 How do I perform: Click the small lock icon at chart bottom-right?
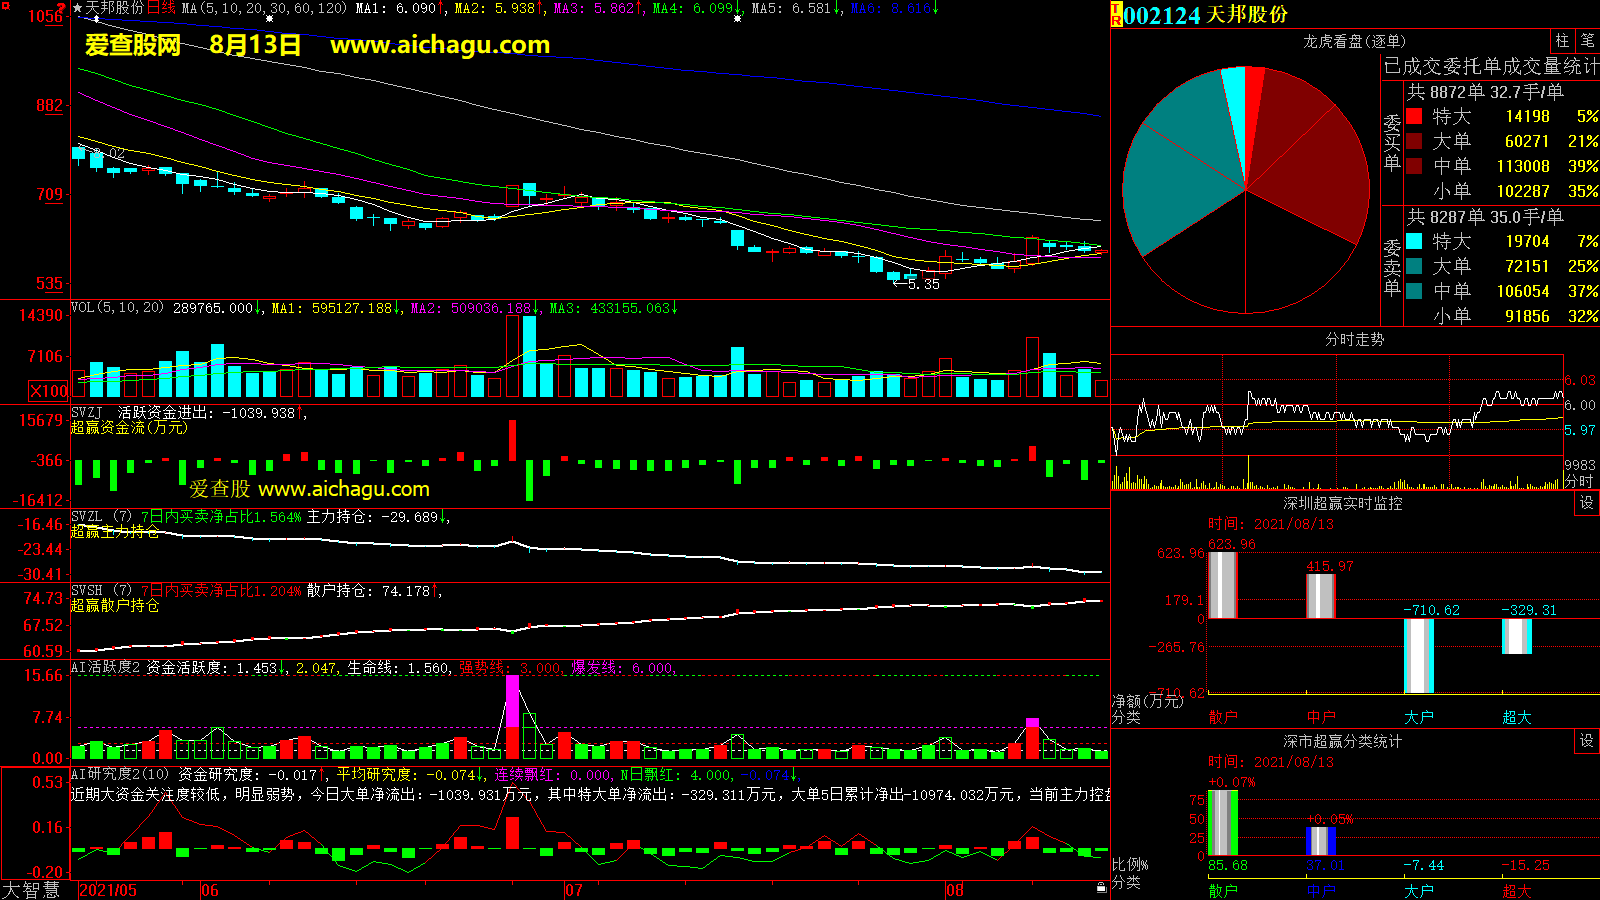pos(1101,887)
